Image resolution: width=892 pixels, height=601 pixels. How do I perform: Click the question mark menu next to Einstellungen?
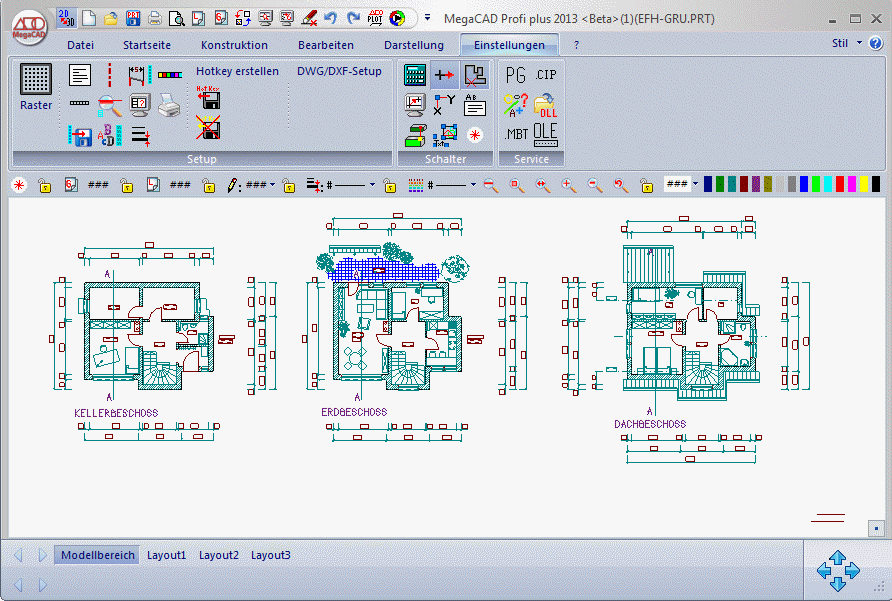pos(576,45)
